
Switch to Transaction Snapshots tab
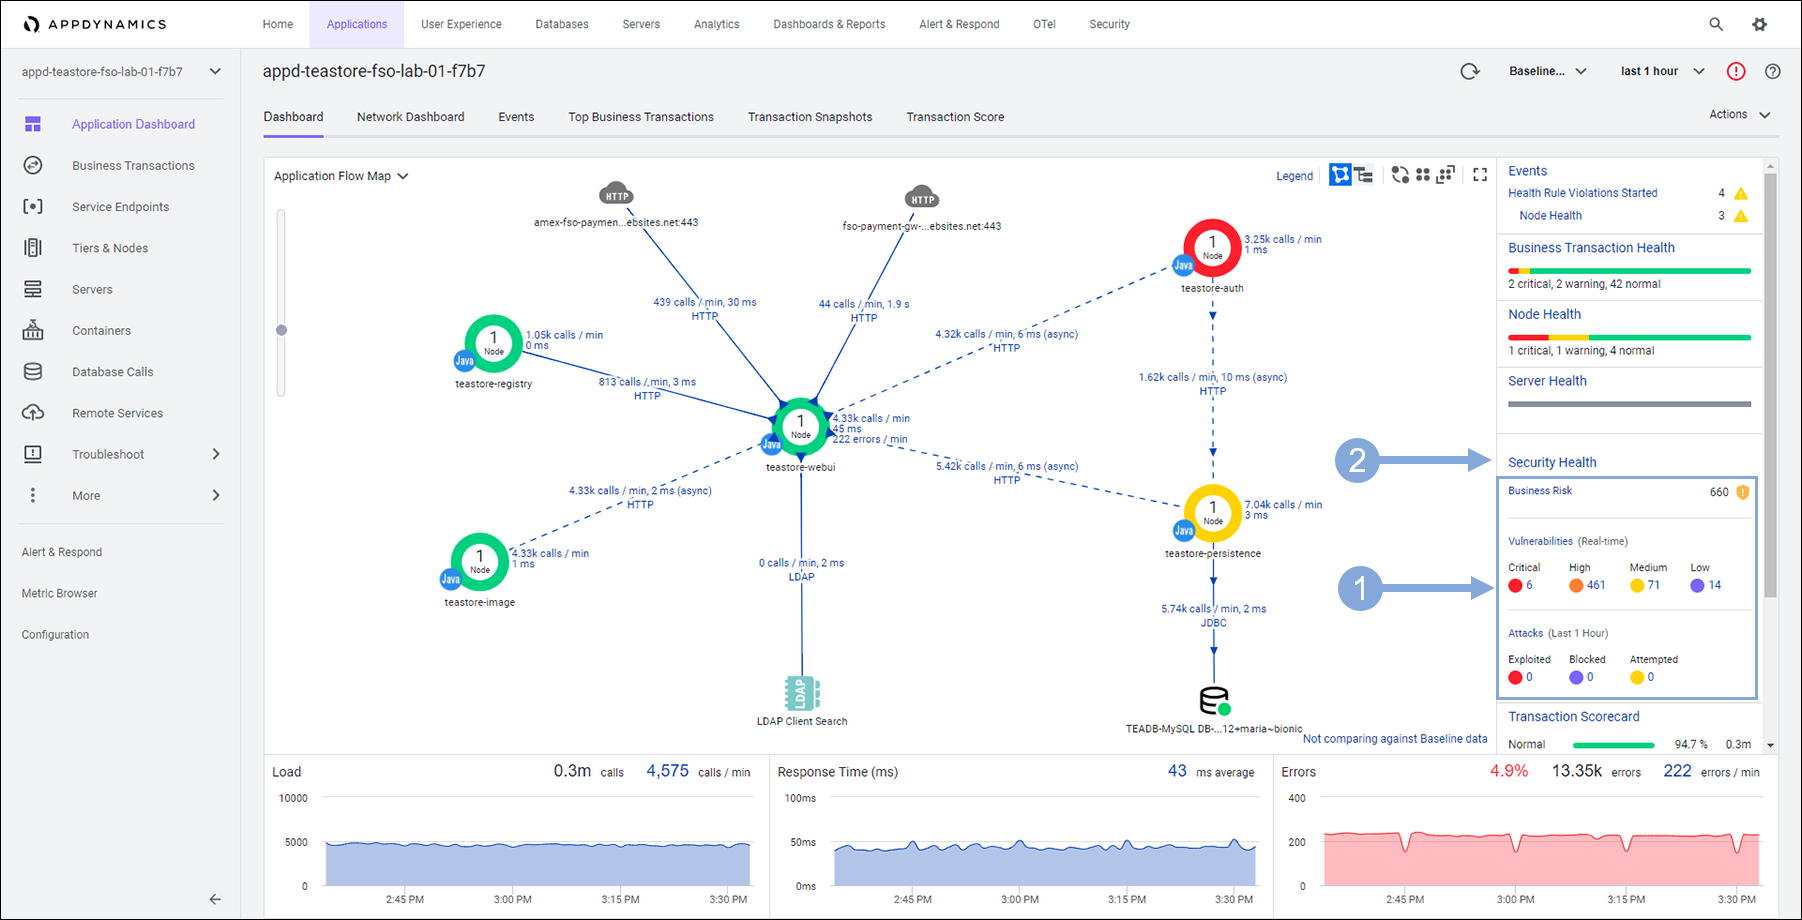(x=810, y=117)
